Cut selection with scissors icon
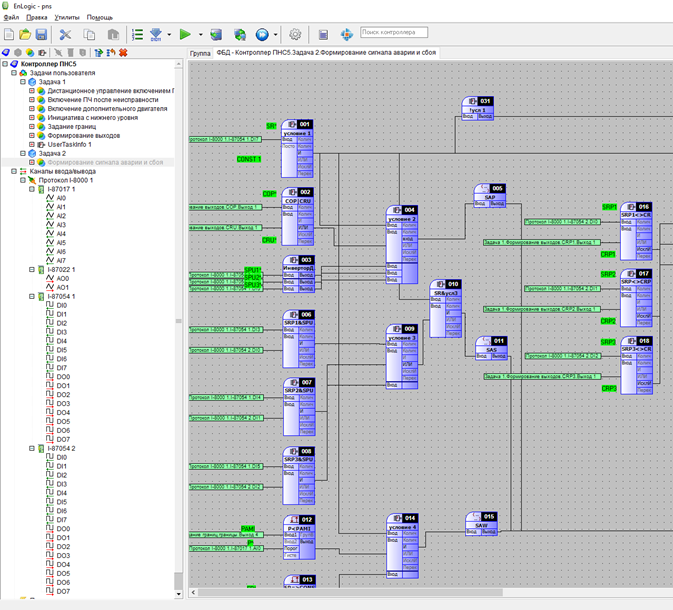Image resolution: width=673 pixels, height=610 pixels. pyautogui.click(x=65, y=34)
